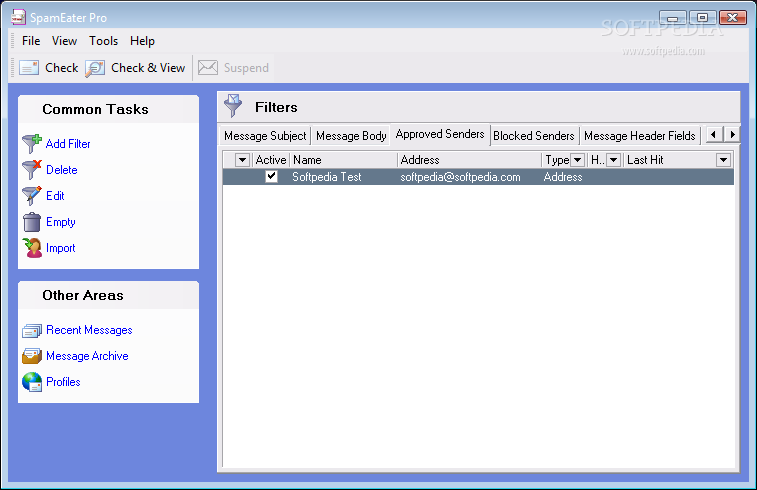Viewport: 757px width, 490px height.
Task: Open the Last Hit column dropdown
Action: click(723, 160)
